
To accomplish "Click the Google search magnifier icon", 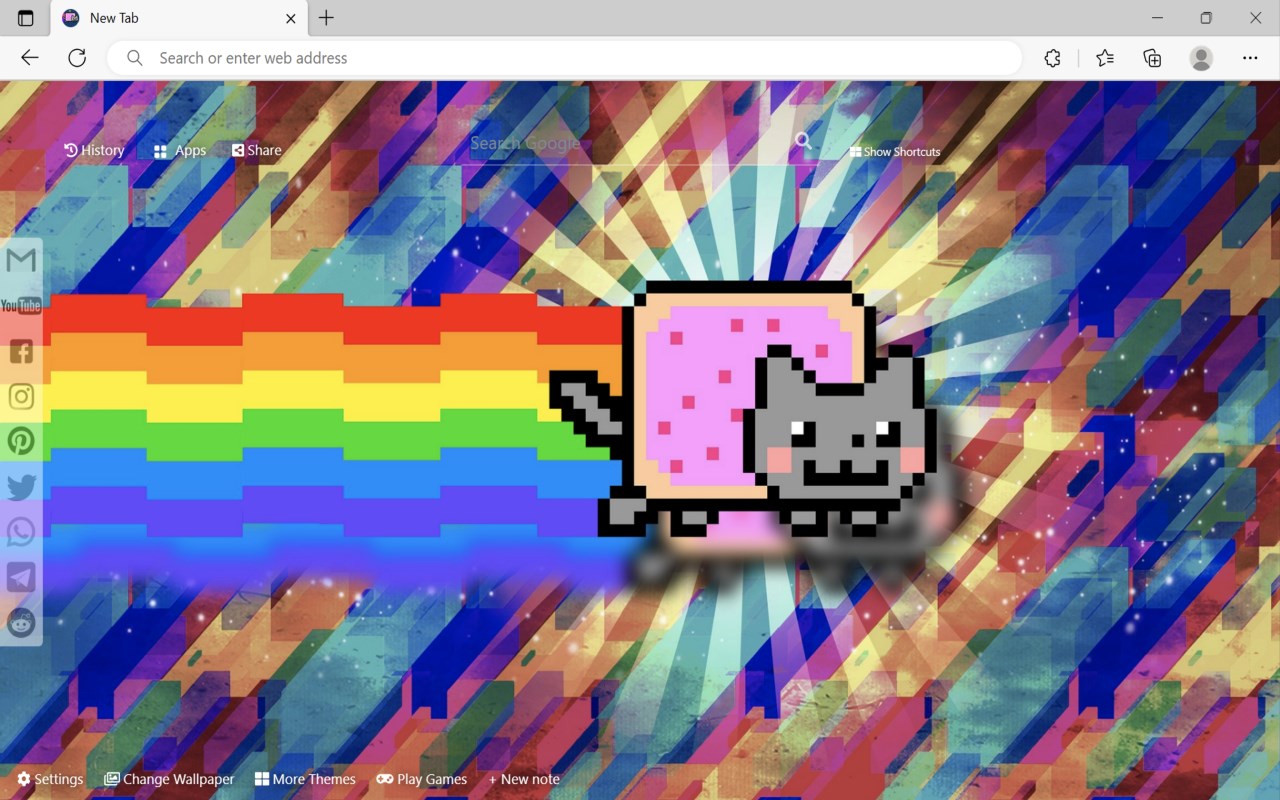I will click(803, 141).
